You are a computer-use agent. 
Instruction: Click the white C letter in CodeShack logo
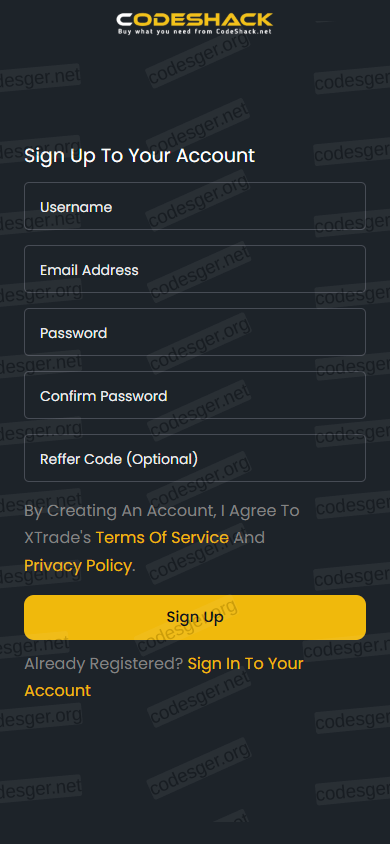124,20
